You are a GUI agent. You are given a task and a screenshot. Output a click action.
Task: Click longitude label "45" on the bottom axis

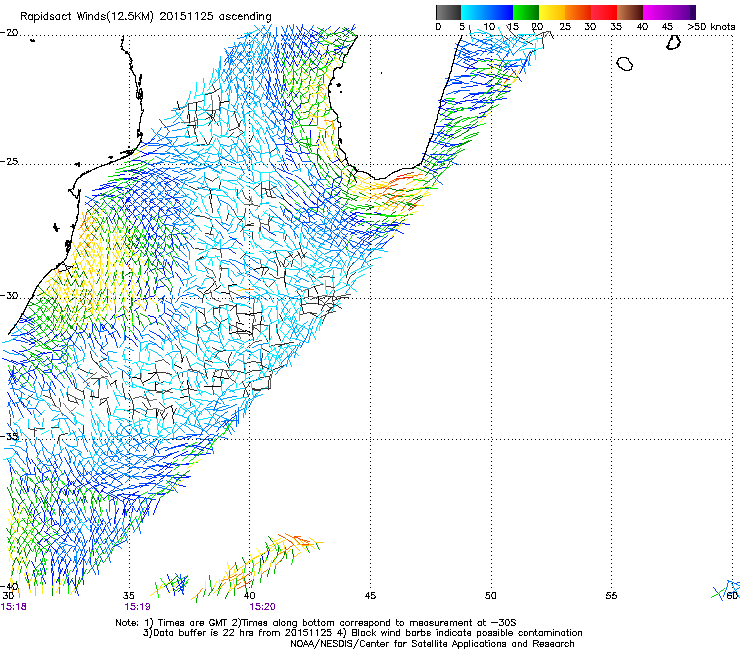pyautogui.click(x=370, y=596)
